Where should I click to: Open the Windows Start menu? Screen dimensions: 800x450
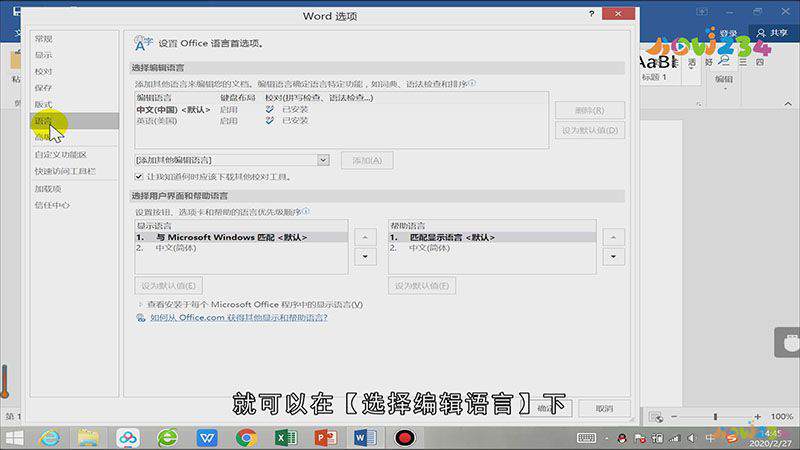[x=14, y=438]
